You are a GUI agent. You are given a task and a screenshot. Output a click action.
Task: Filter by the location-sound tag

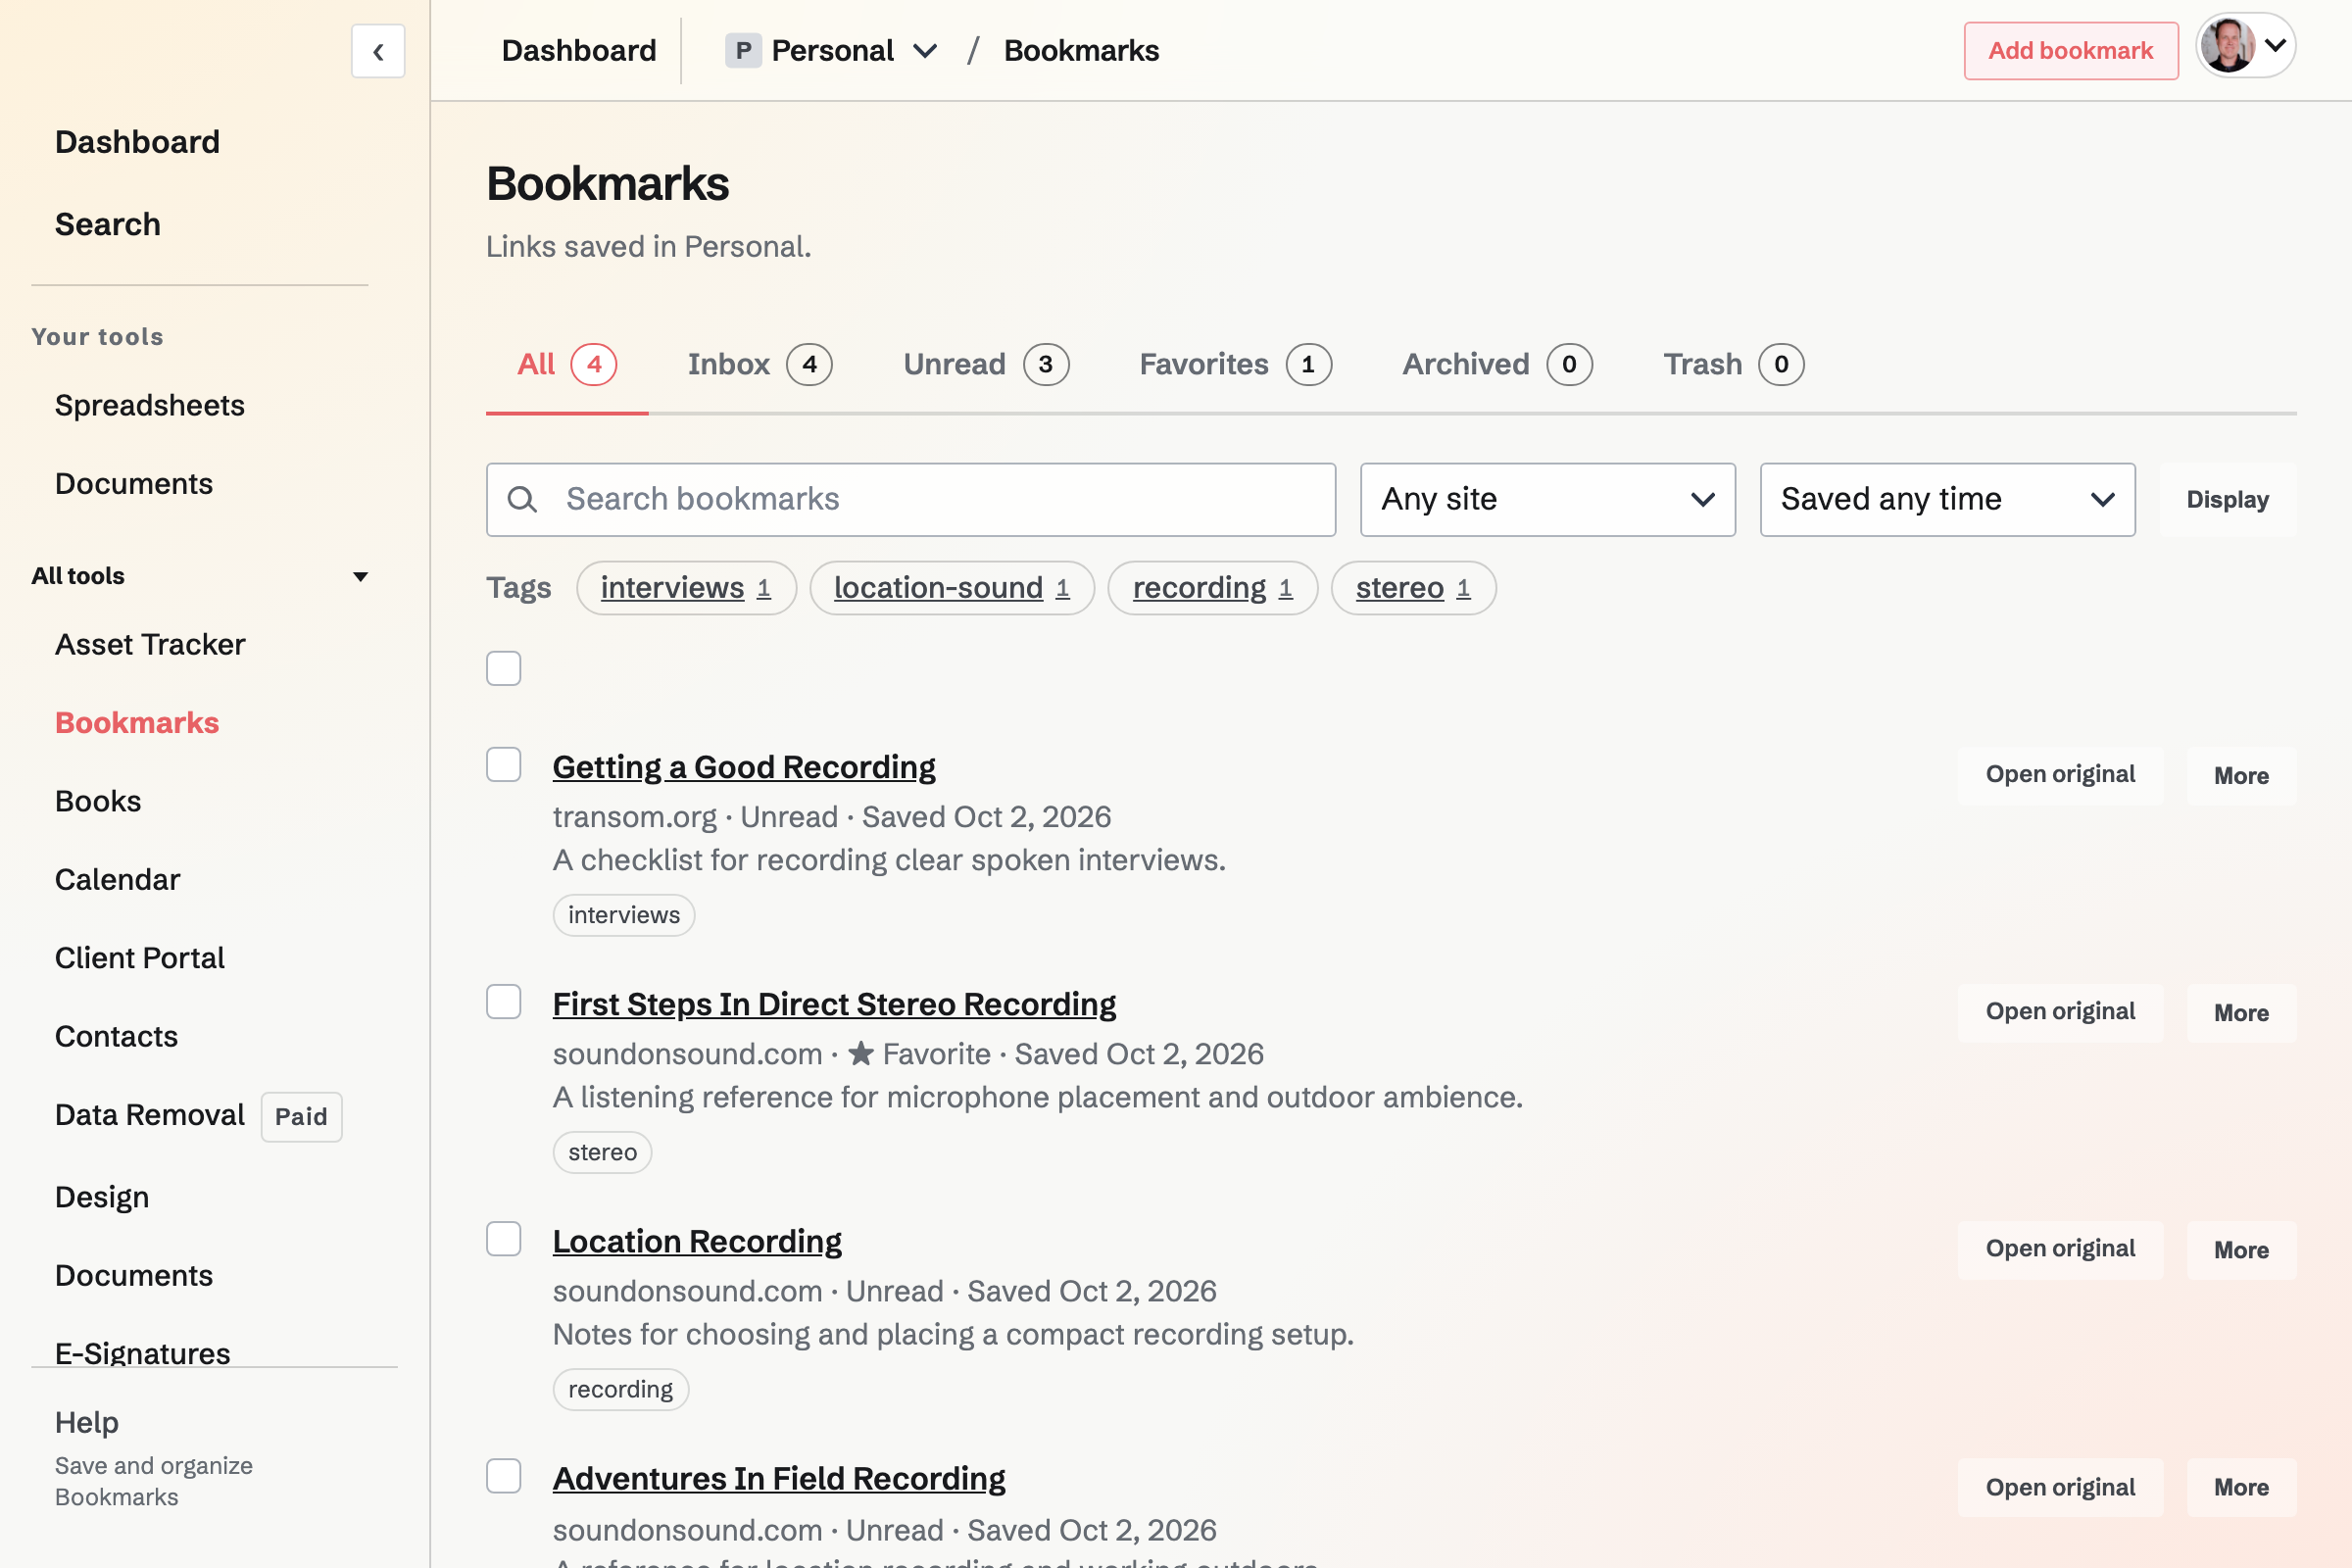click(x=952, y=588)
